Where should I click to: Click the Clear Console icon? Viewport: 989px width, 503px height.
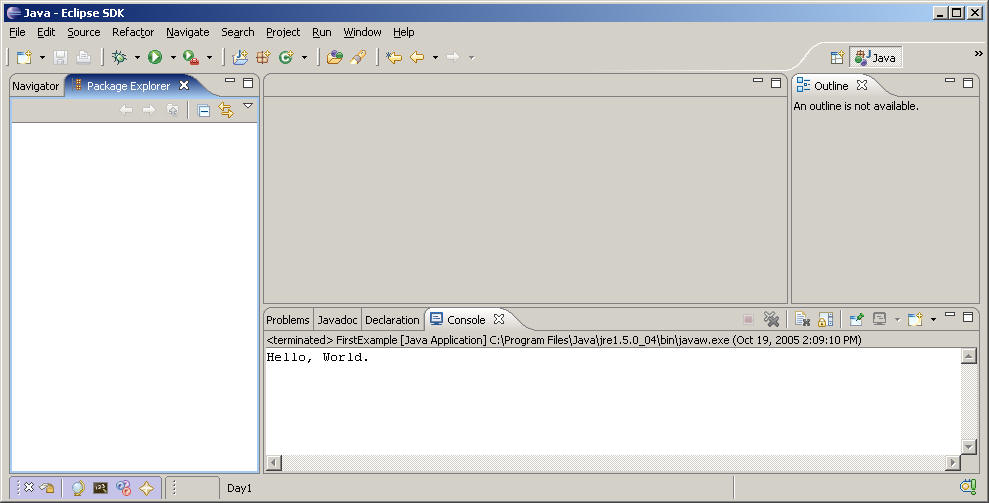coord(802,319)
